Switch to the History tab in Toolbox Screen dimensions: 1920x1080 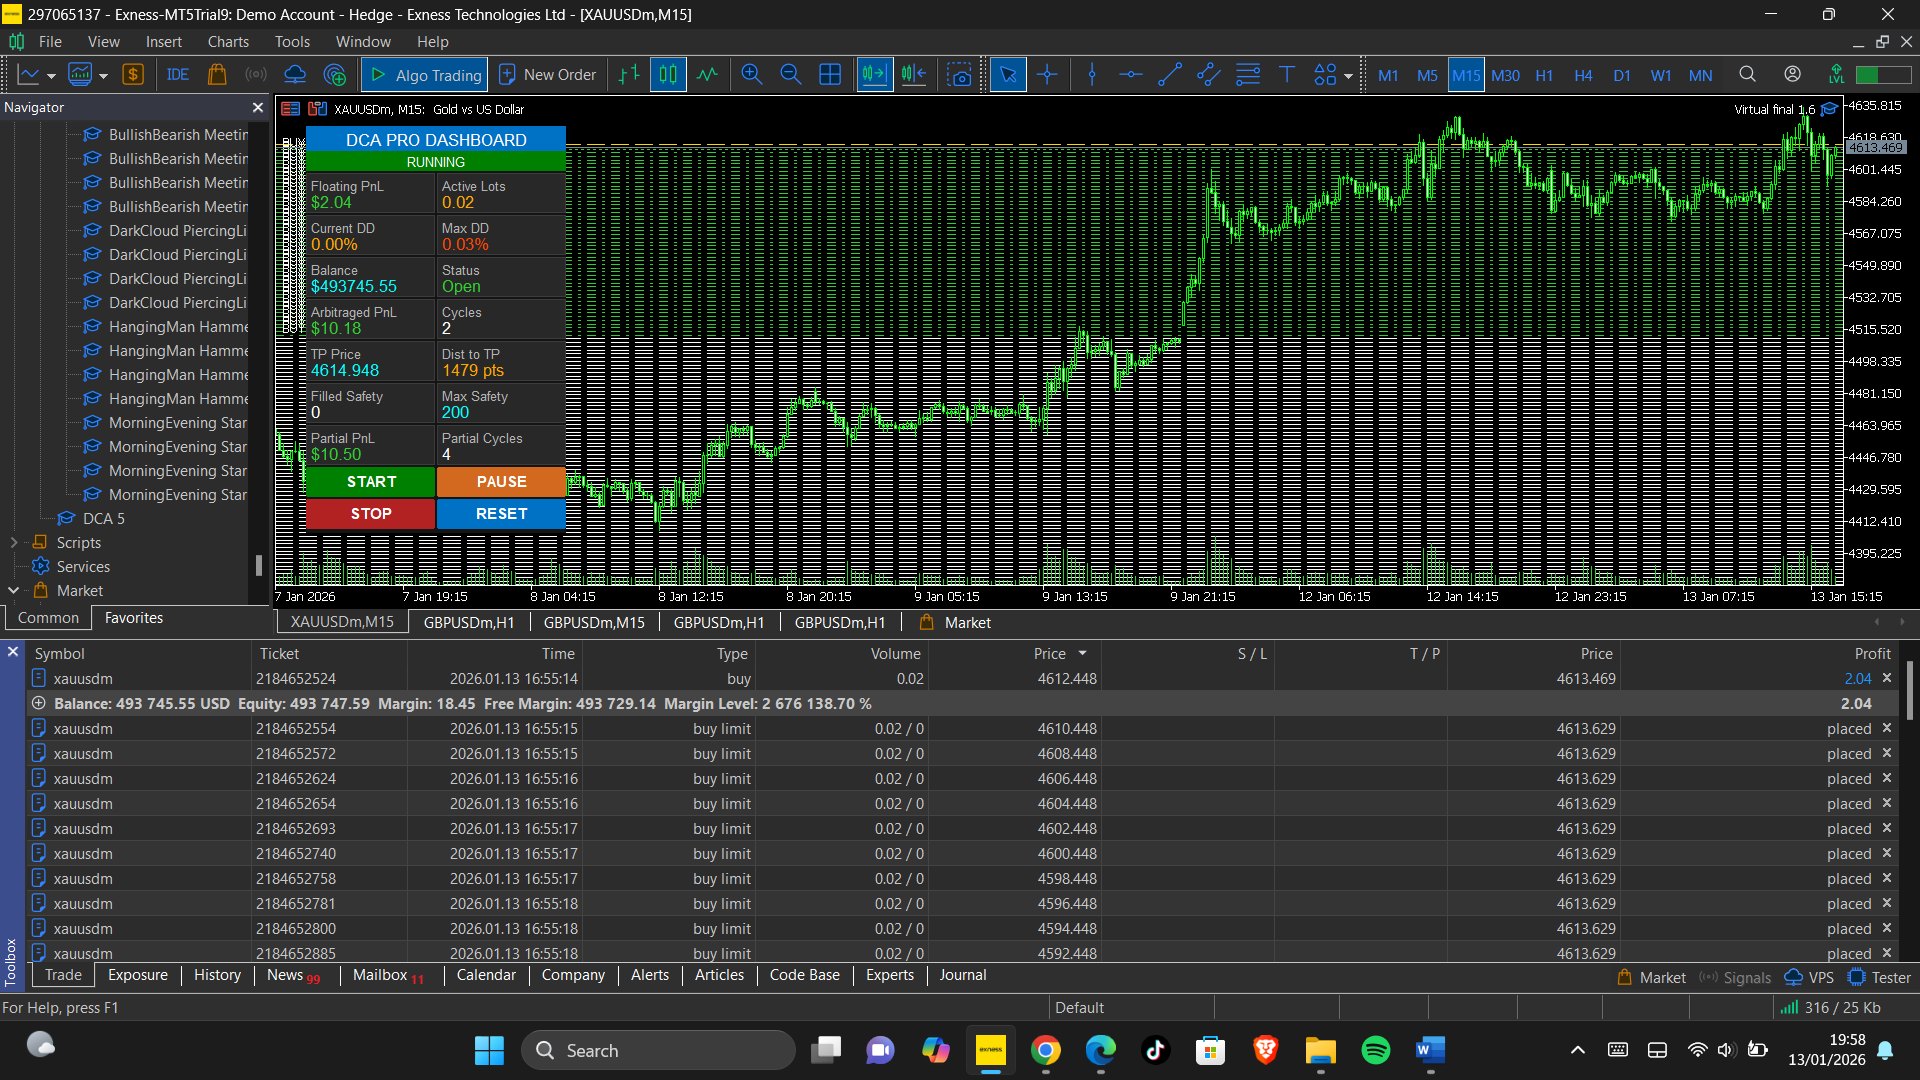217,975
